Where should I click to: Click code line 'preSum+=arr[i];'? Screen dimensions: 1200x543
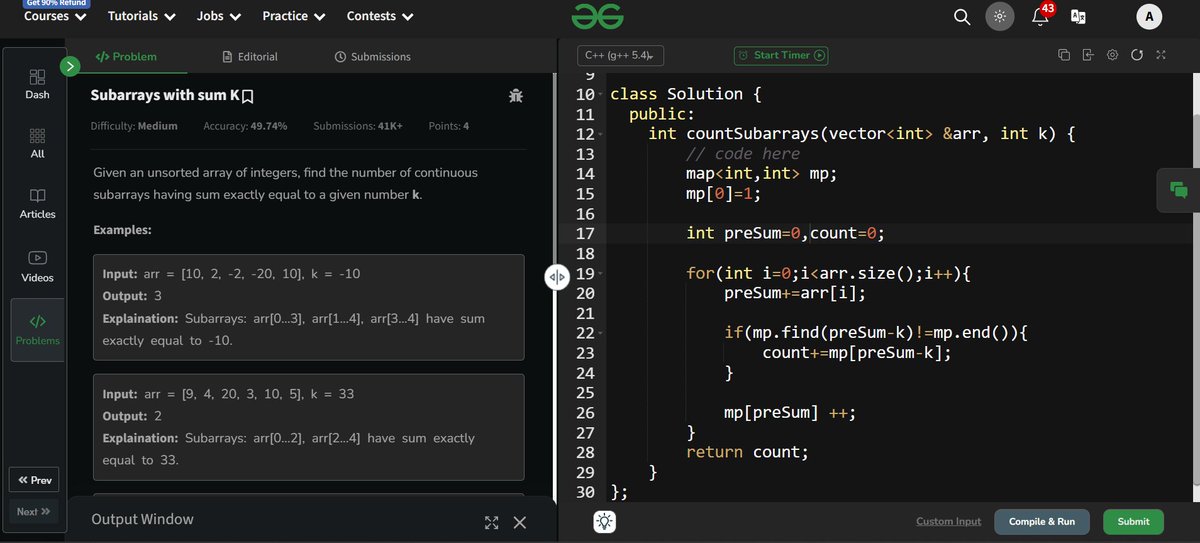pos(795,293)
